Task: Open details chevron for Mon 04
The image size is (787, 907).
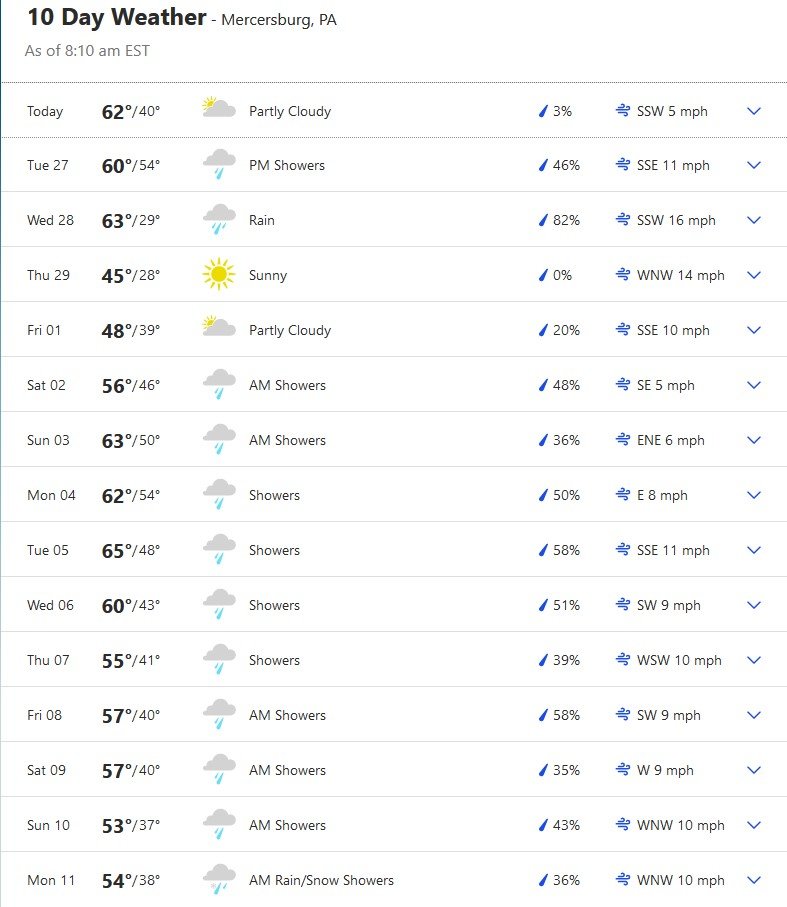Action: [x=754, y=495]
